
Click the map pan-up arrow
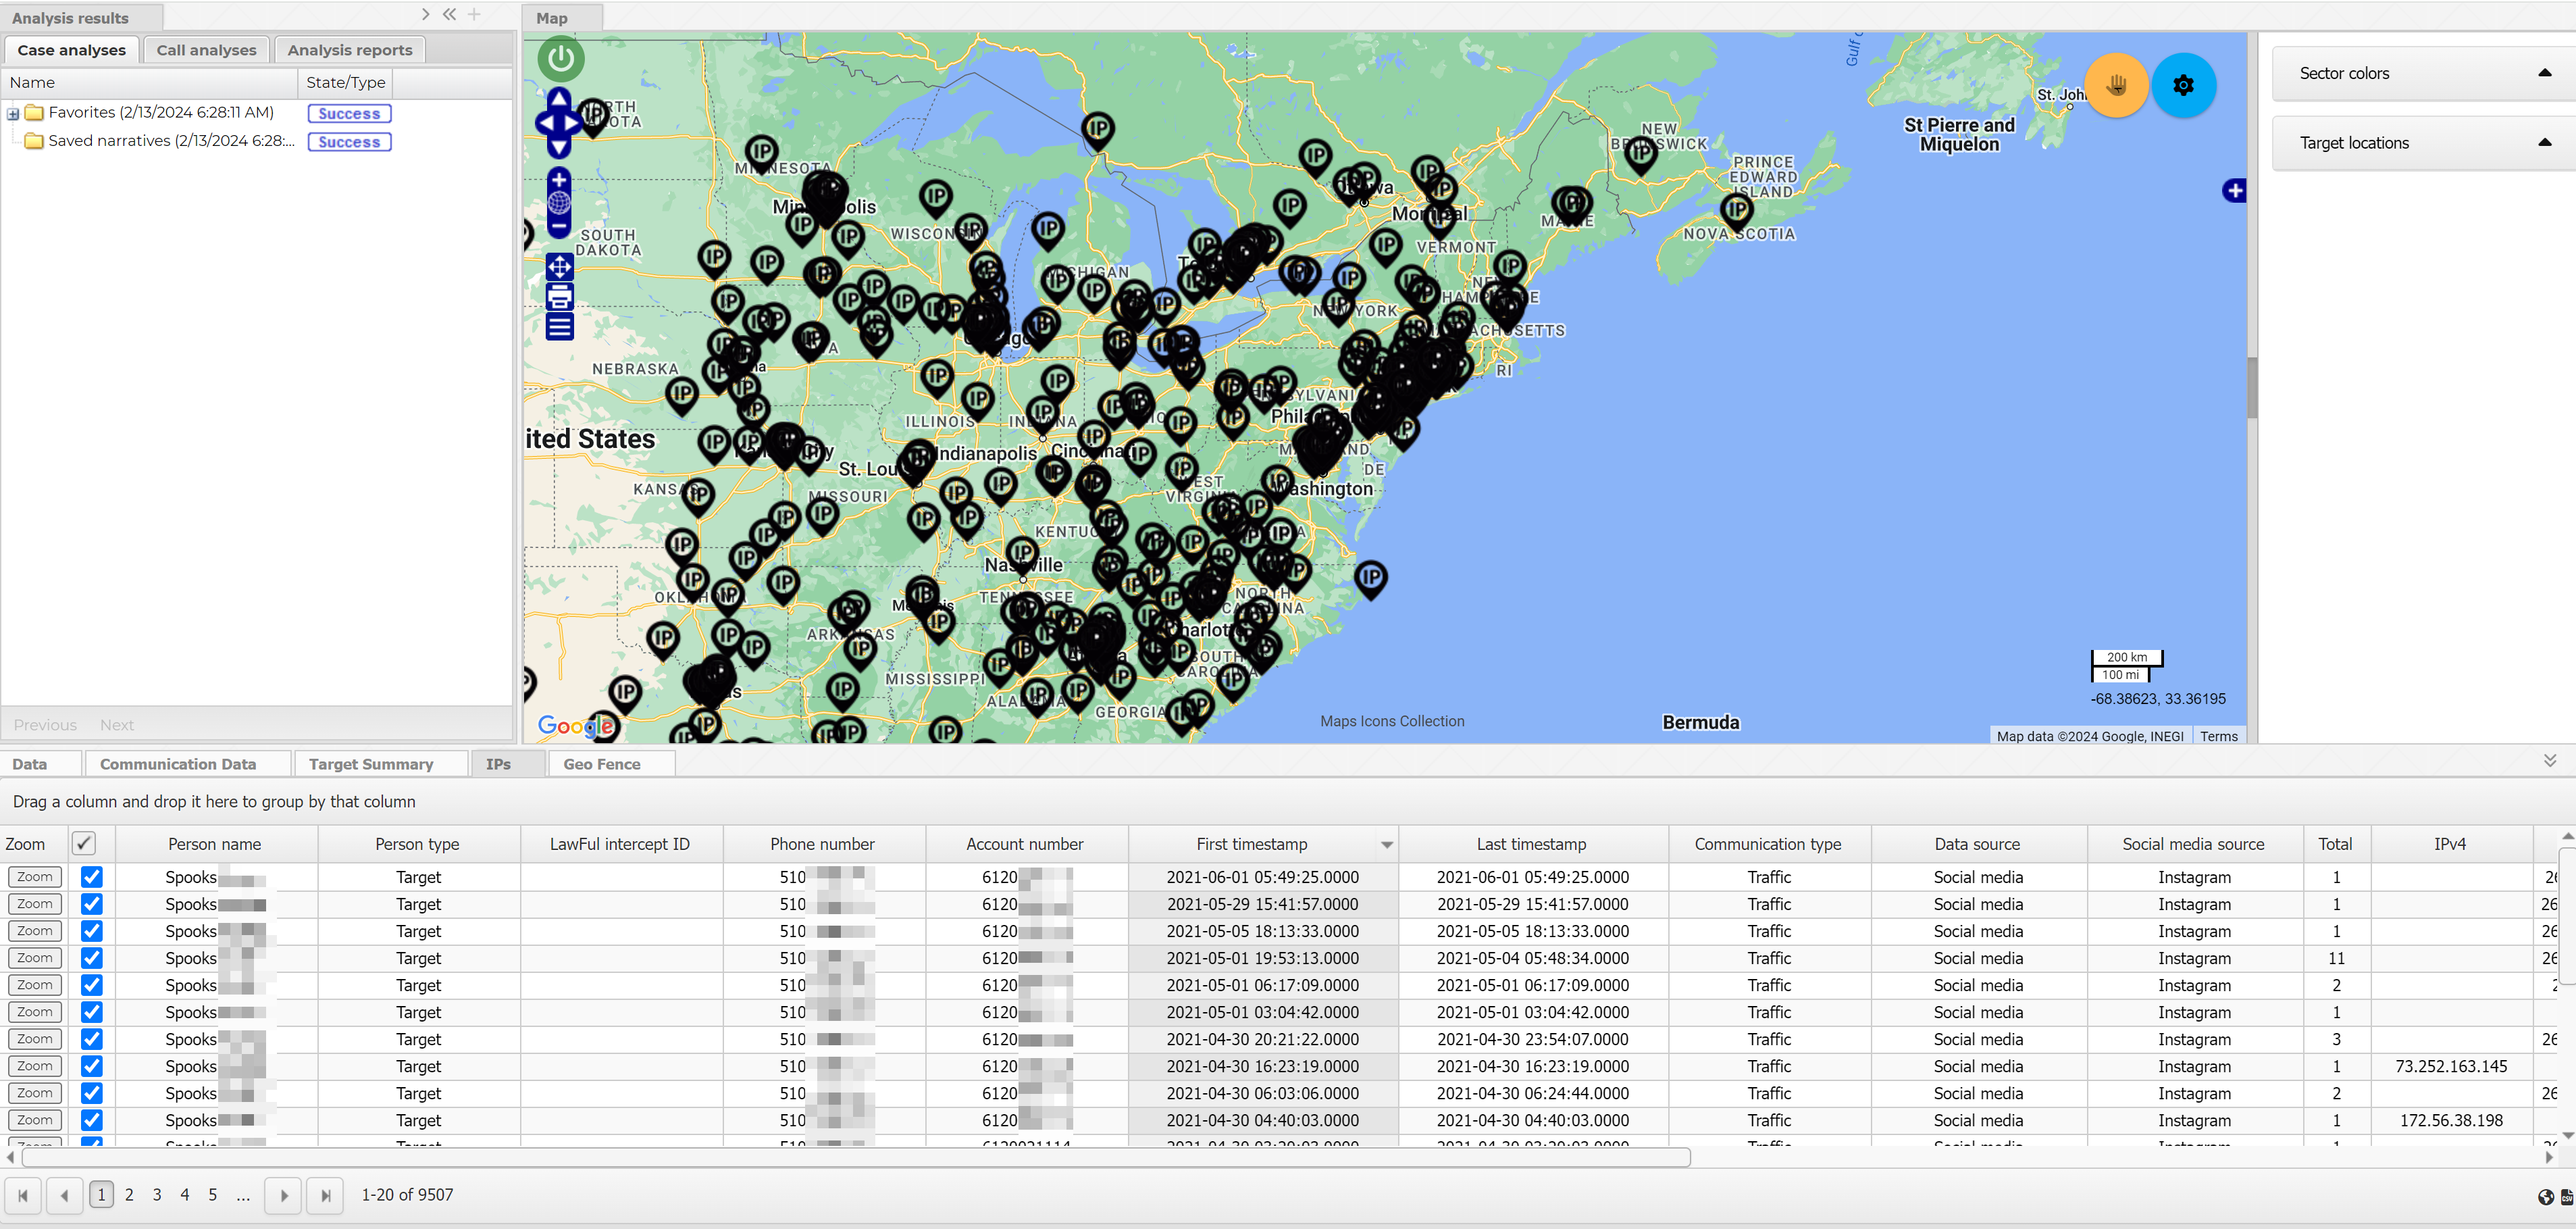click(x=560, y=98)
